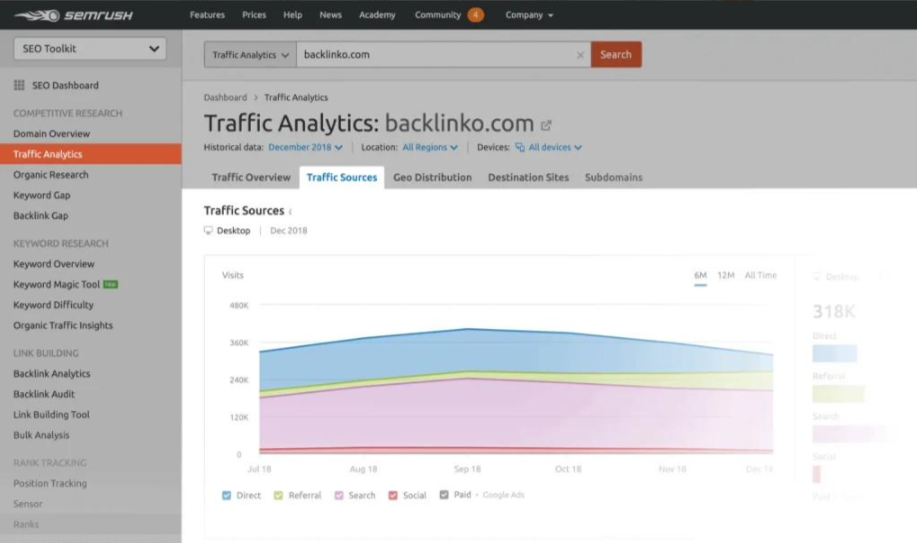This screenshot has height=543, width=917.
Task: Click the Desktop monitor icon
Action: pos(208,231)
